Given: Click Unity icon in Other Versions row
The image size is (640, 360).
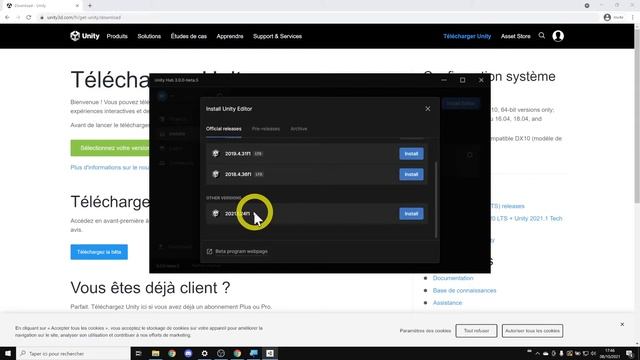Looking at the screenshot, I should [216, 213].
